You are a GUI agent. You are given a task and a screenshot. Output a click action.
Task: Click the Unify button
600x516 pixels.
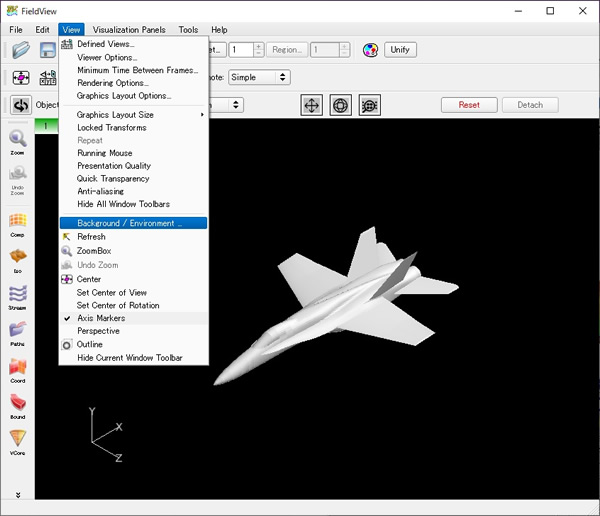click(400, 50)
